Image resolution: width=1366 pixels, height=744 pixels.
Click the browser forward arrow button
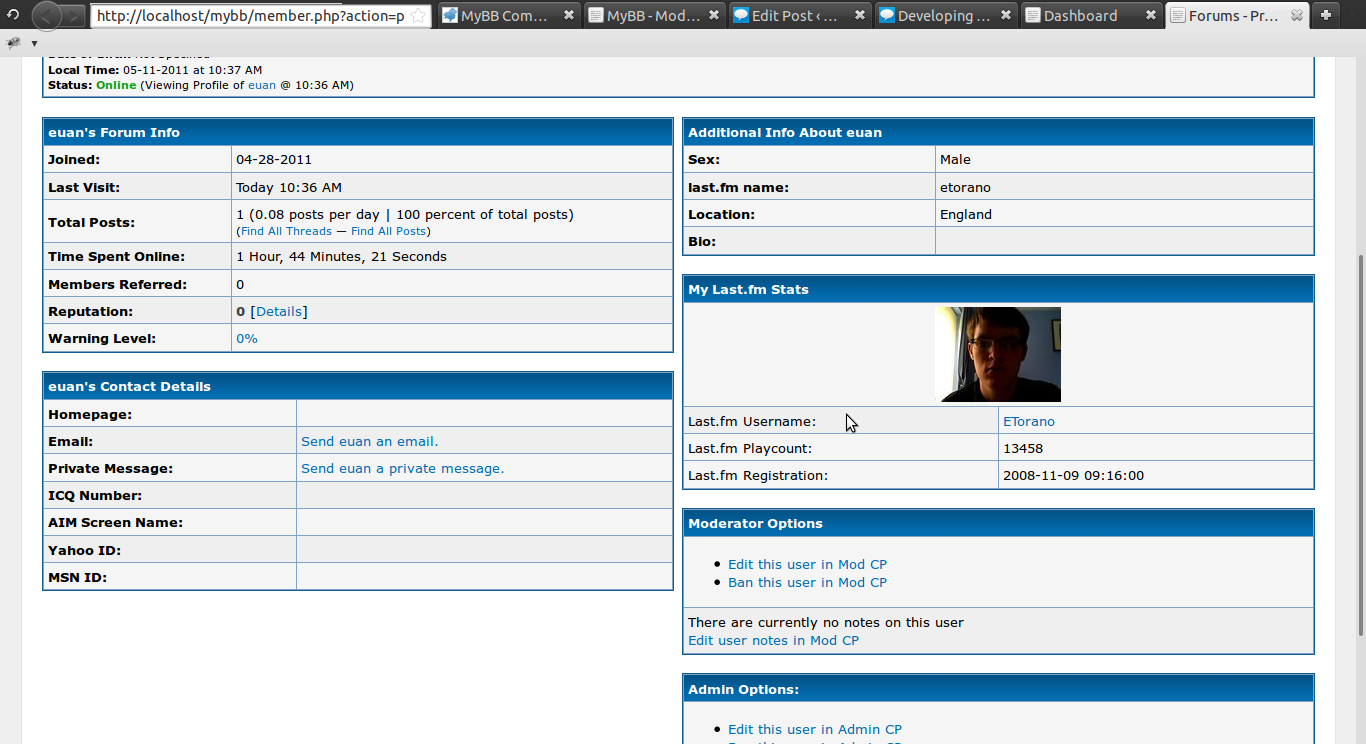point(75,16)
